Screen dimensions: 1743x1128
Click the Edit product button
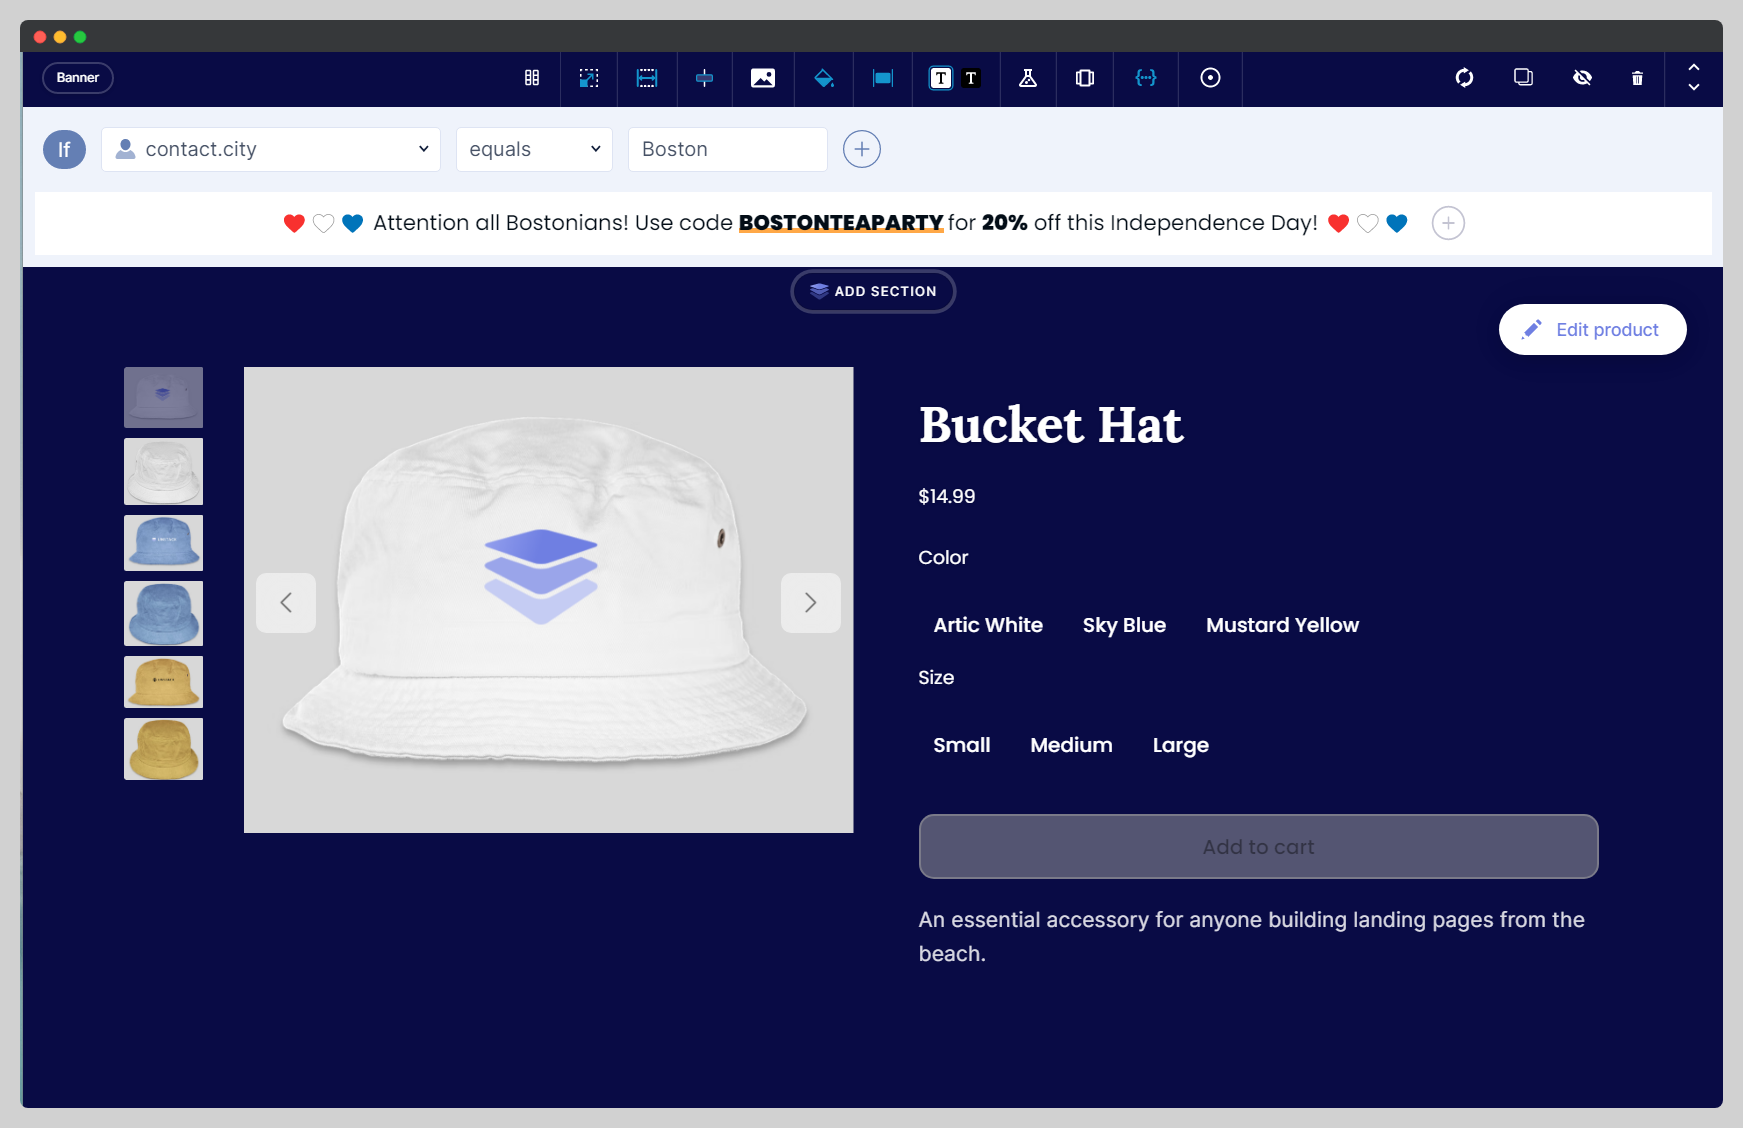pyautogui.click(x=1592, y=330)
